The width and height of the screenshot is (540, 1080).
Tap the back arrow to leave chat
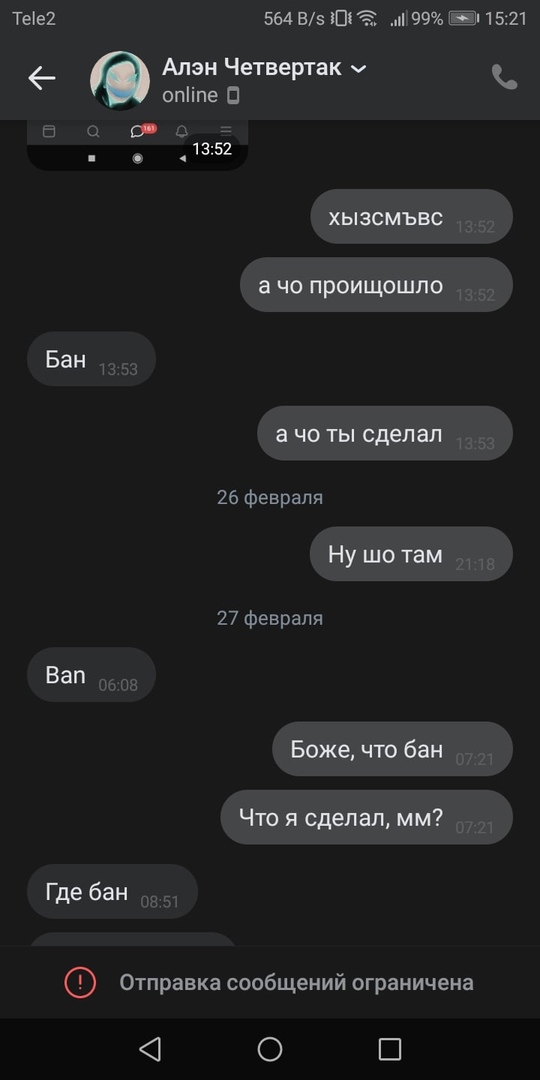click(41, 79)
